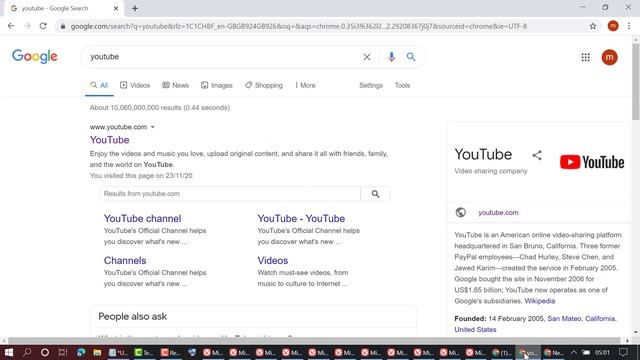
Task: Show hidden system tray icons
Action: pyautogui.click(x=573, y=352)
